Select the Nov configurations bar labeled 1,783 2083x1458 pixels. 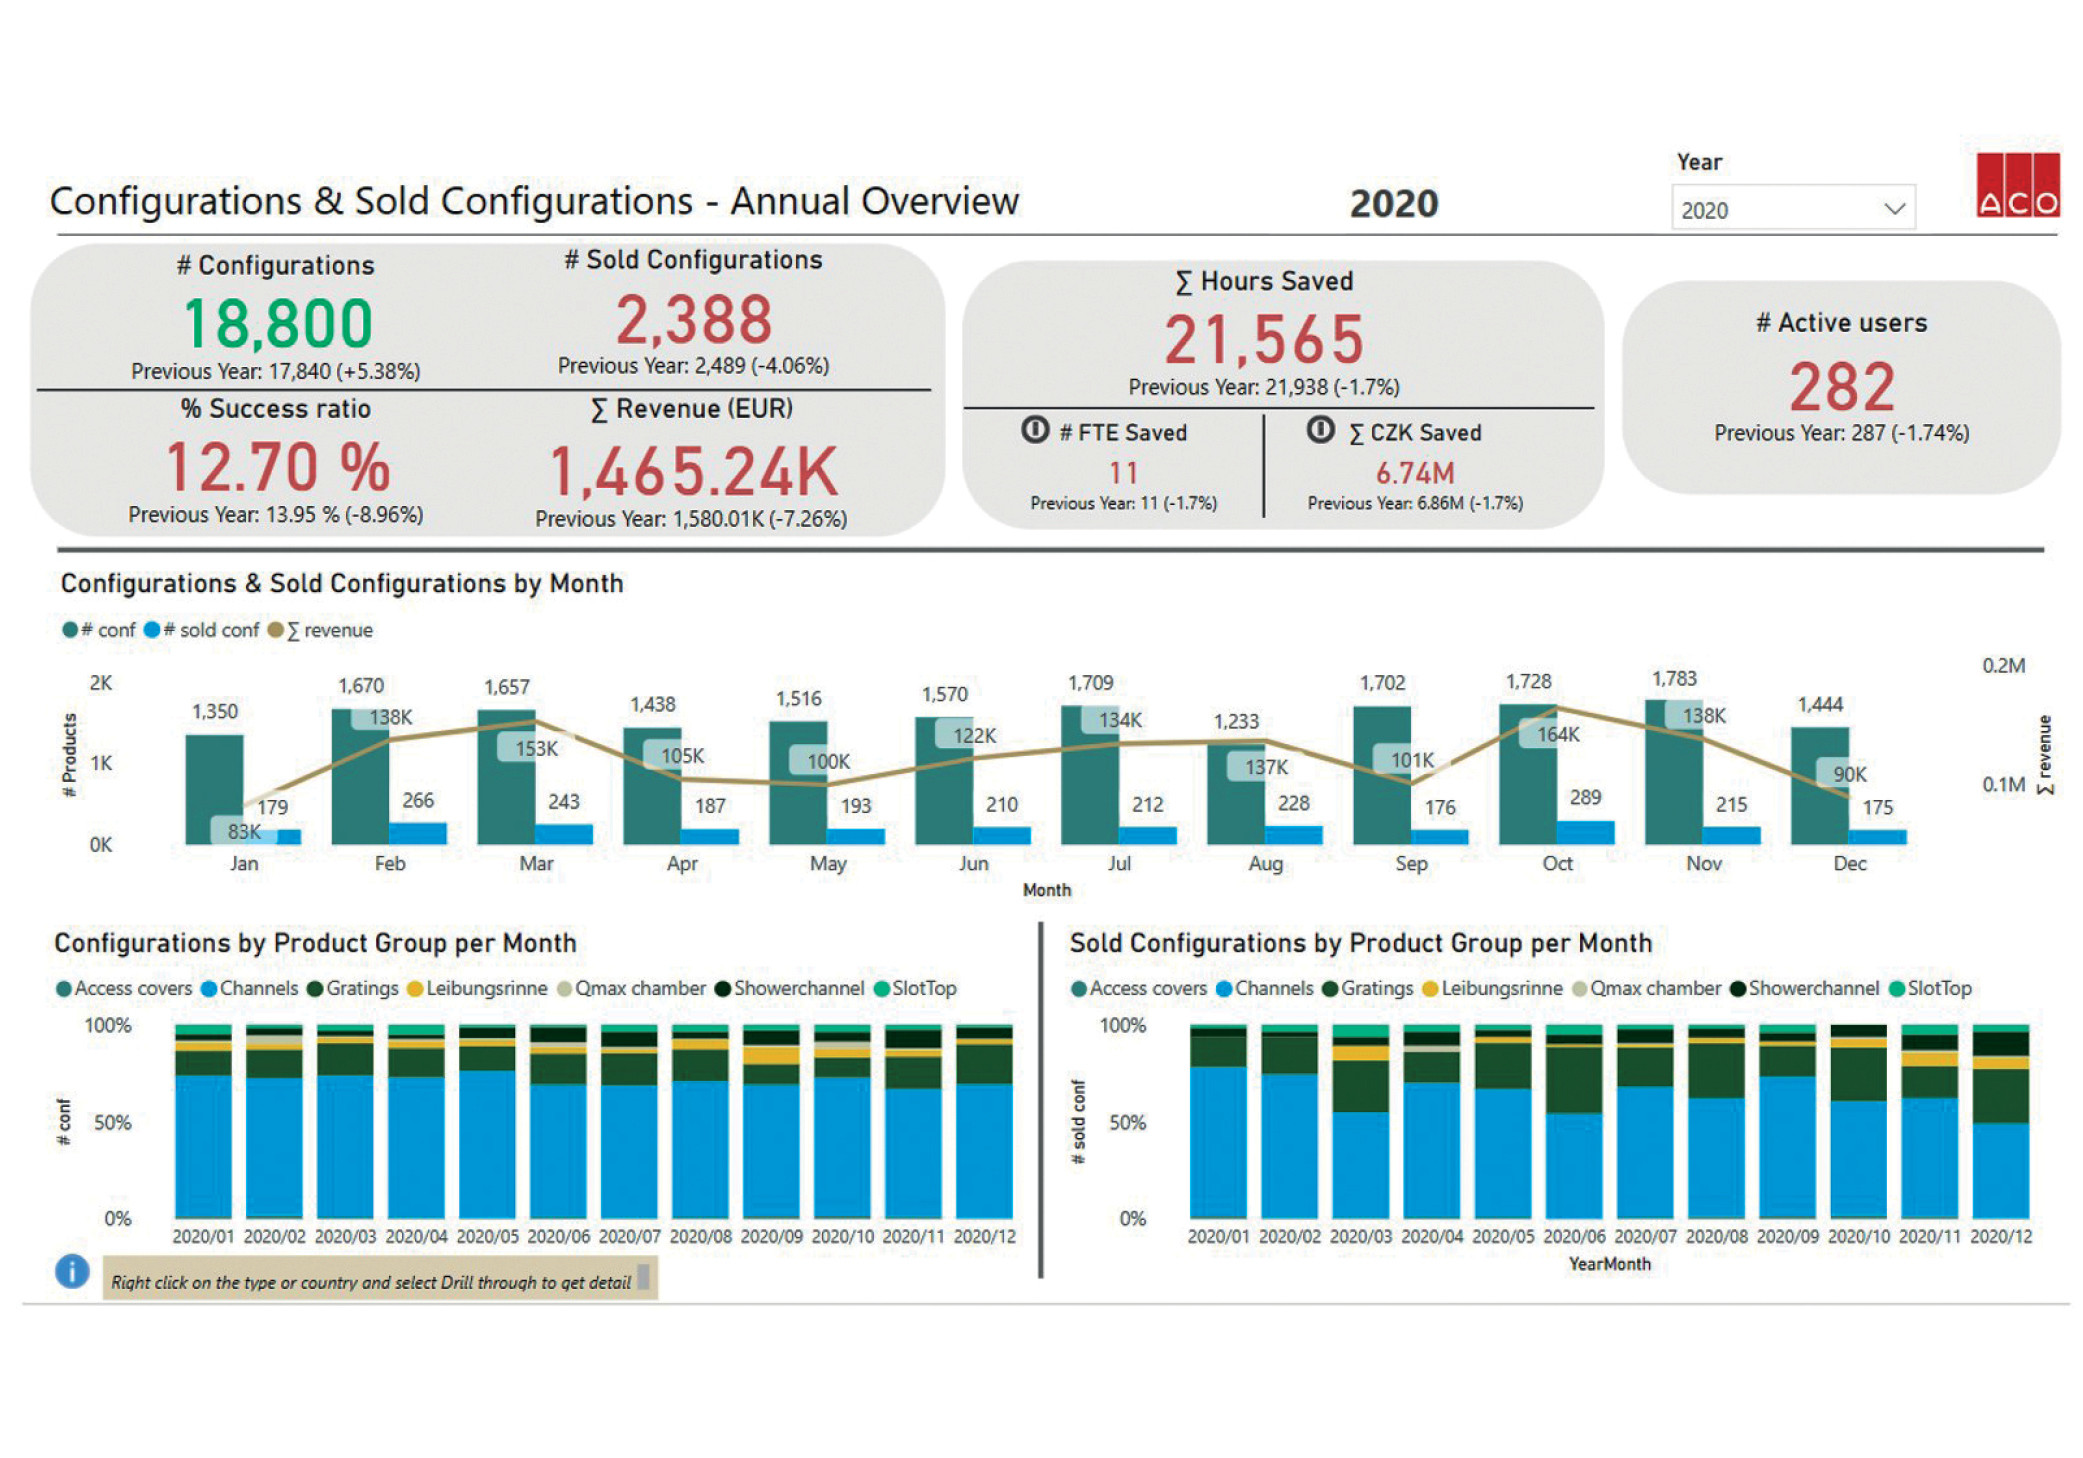(1673, 772)
